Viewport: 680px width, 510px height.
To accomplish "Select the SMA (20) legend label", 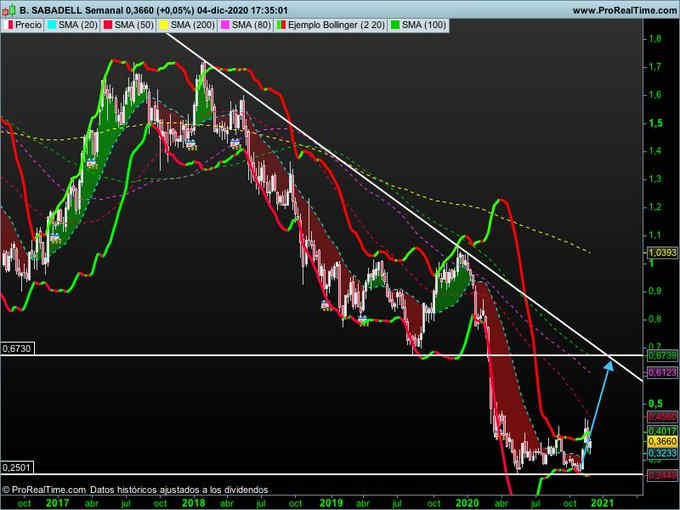I will pyautogui.click(x=78, y=25).
